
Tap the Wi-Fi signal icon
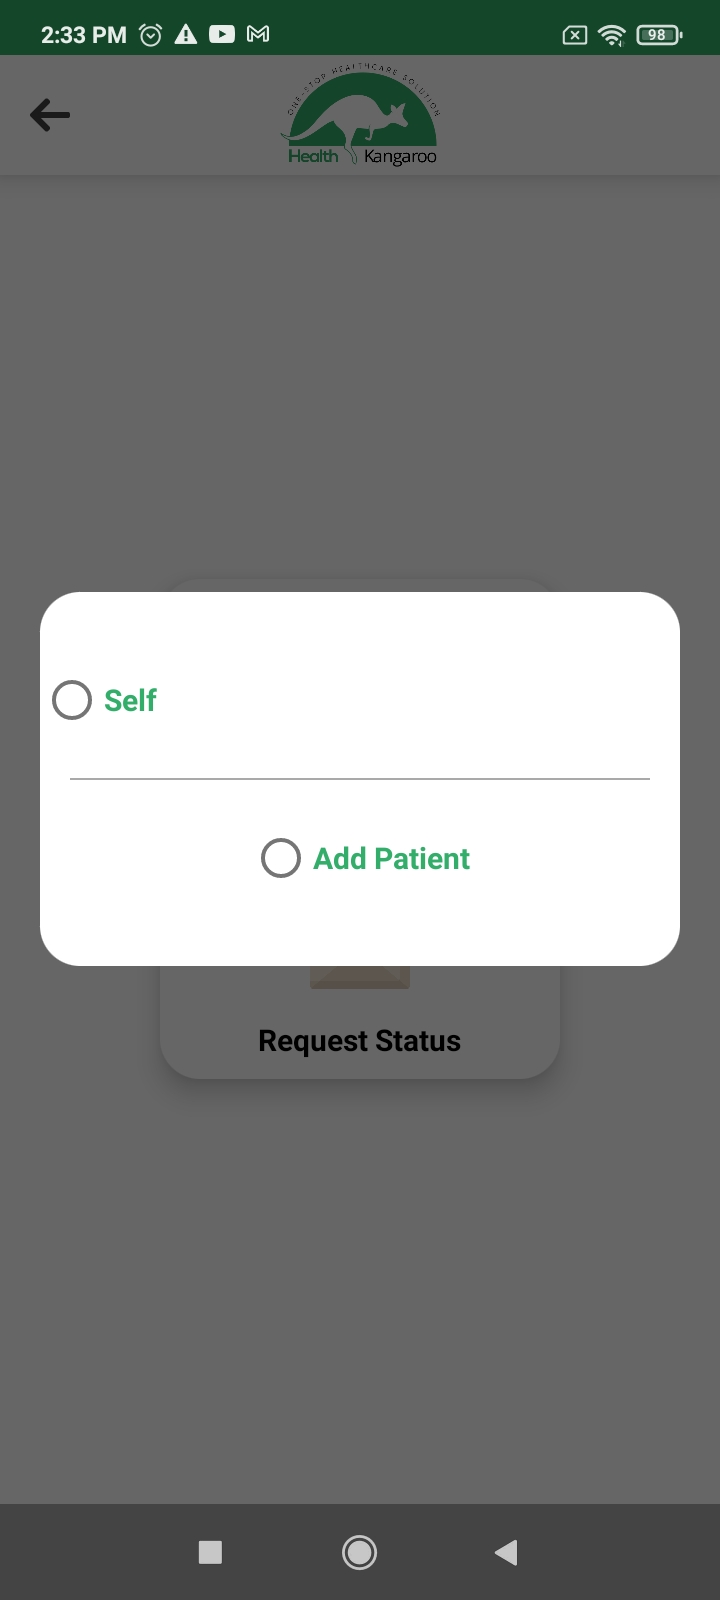click(611, 35)
